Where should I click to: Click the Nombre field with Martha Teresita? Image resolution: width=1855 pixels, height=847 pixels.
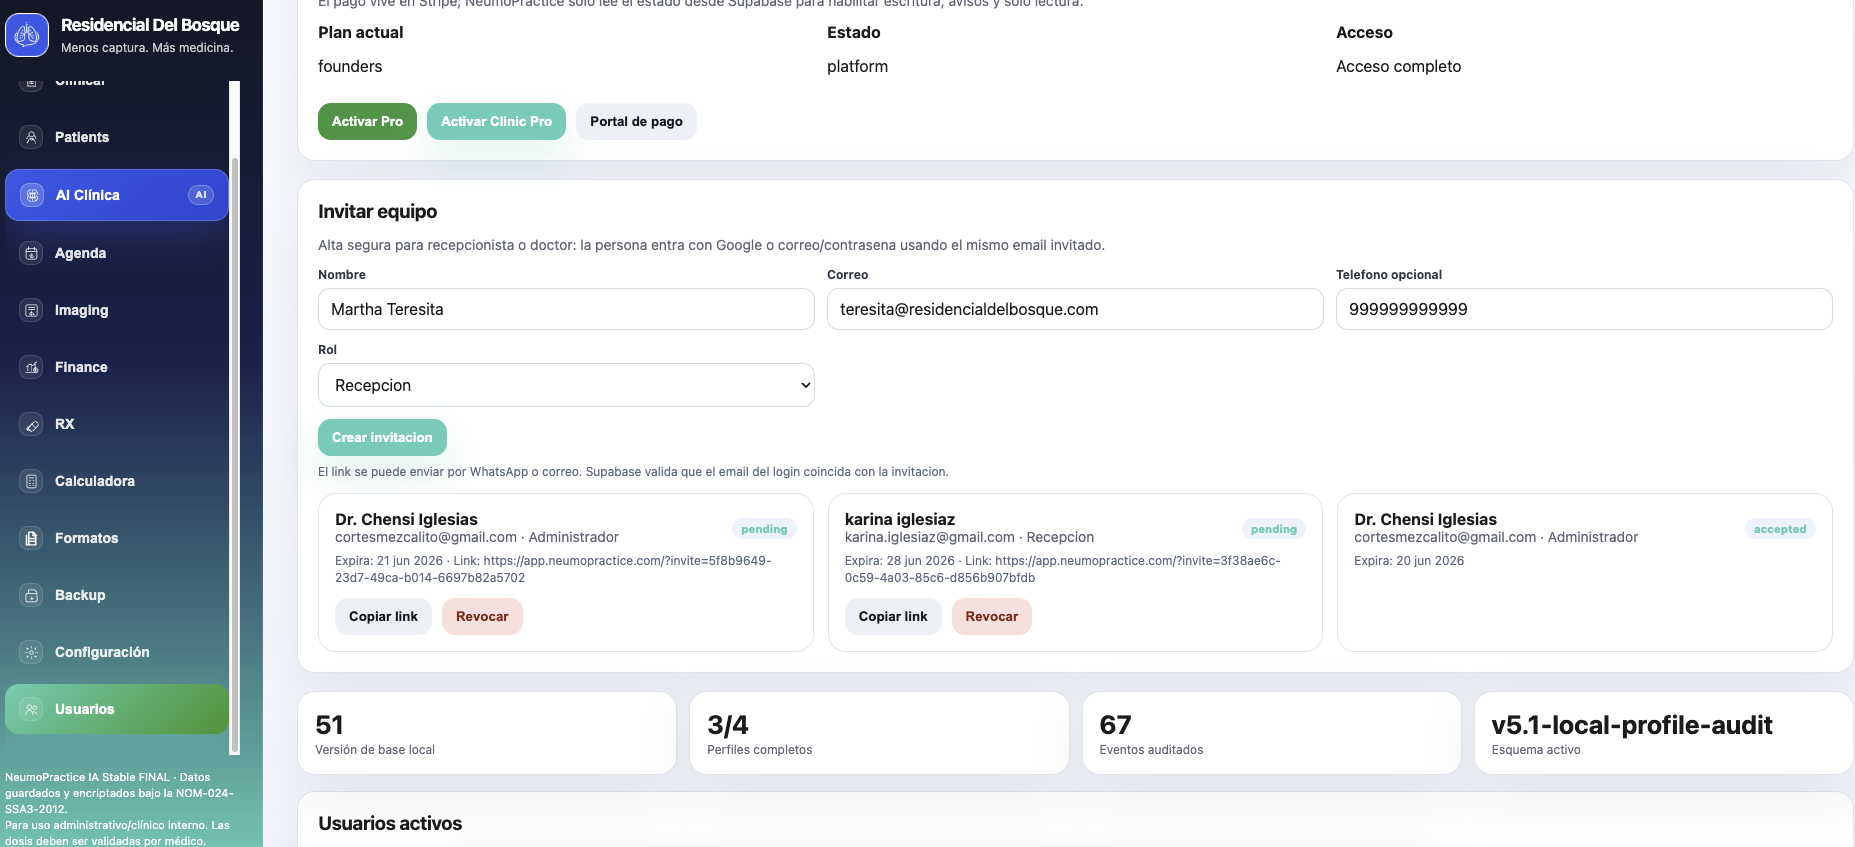[566, 309]
